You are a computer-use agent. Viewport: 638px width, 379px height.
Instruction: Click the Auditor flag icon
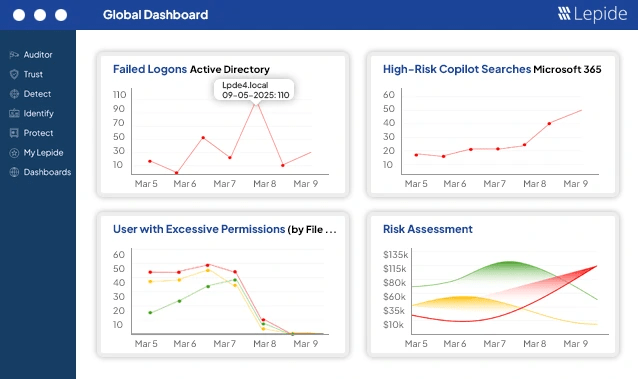[x=14, y=55]
